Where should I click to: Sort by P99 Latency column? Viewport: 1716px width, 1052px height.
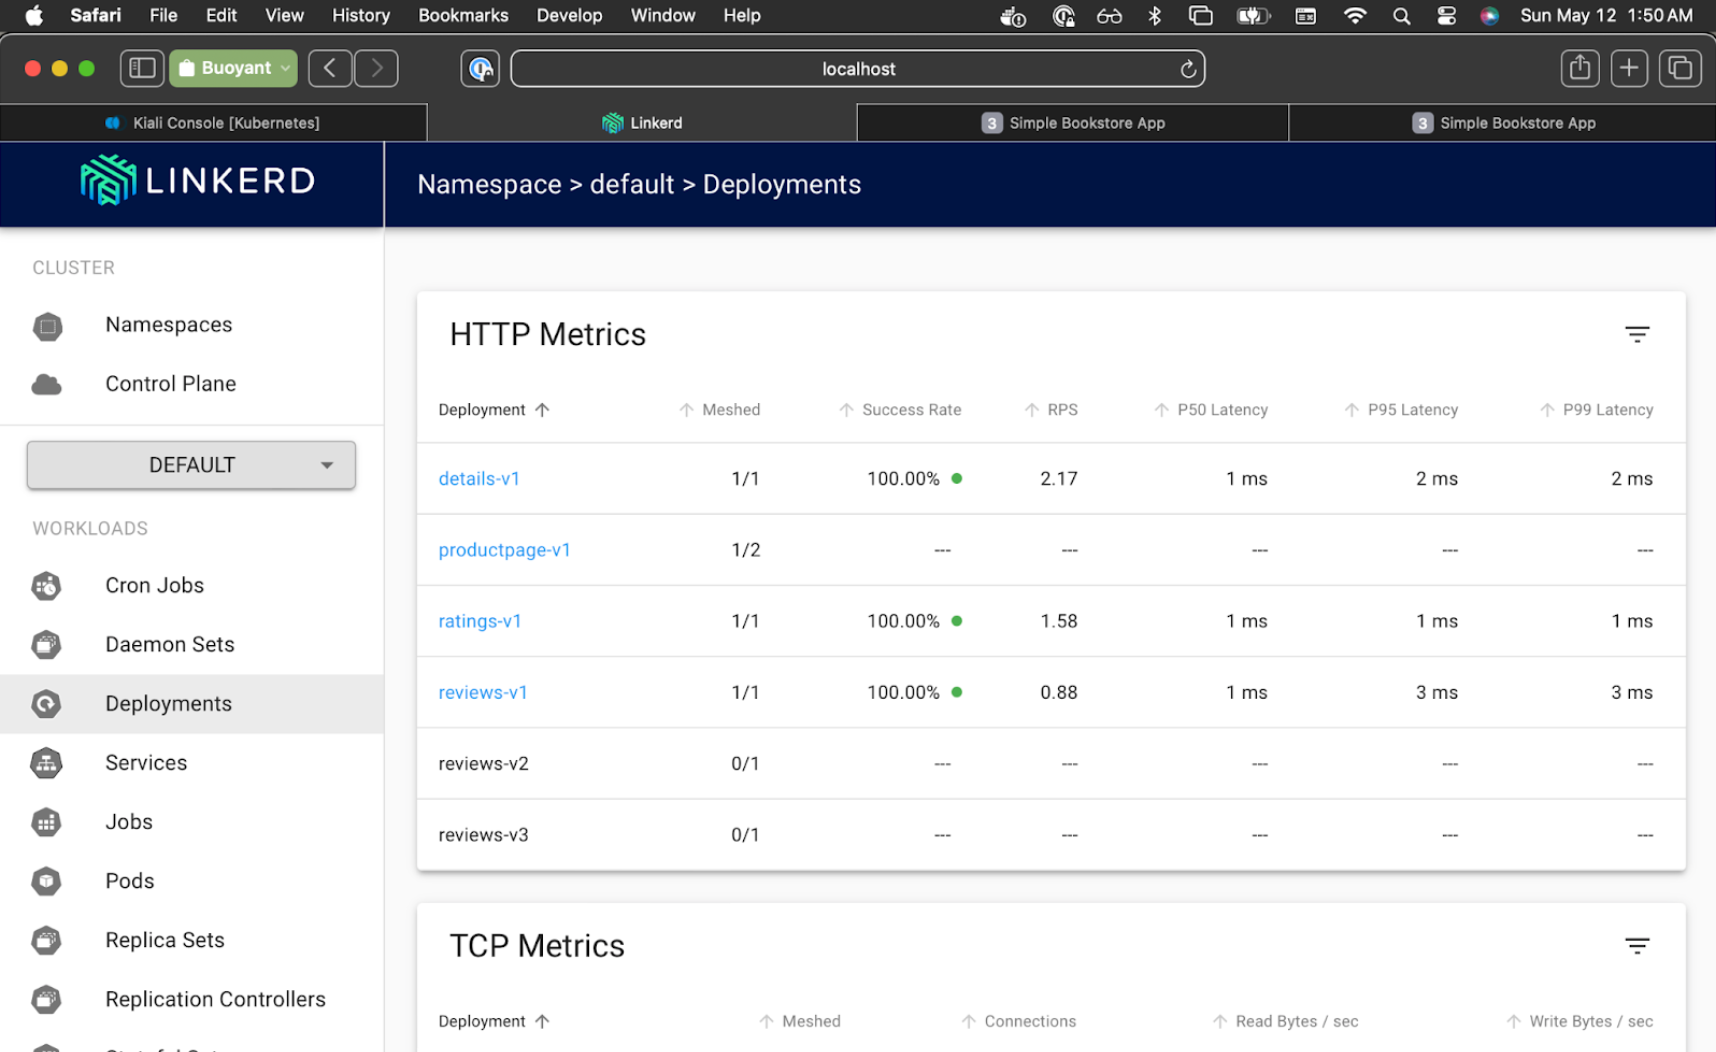click(x=1596, y=410)
